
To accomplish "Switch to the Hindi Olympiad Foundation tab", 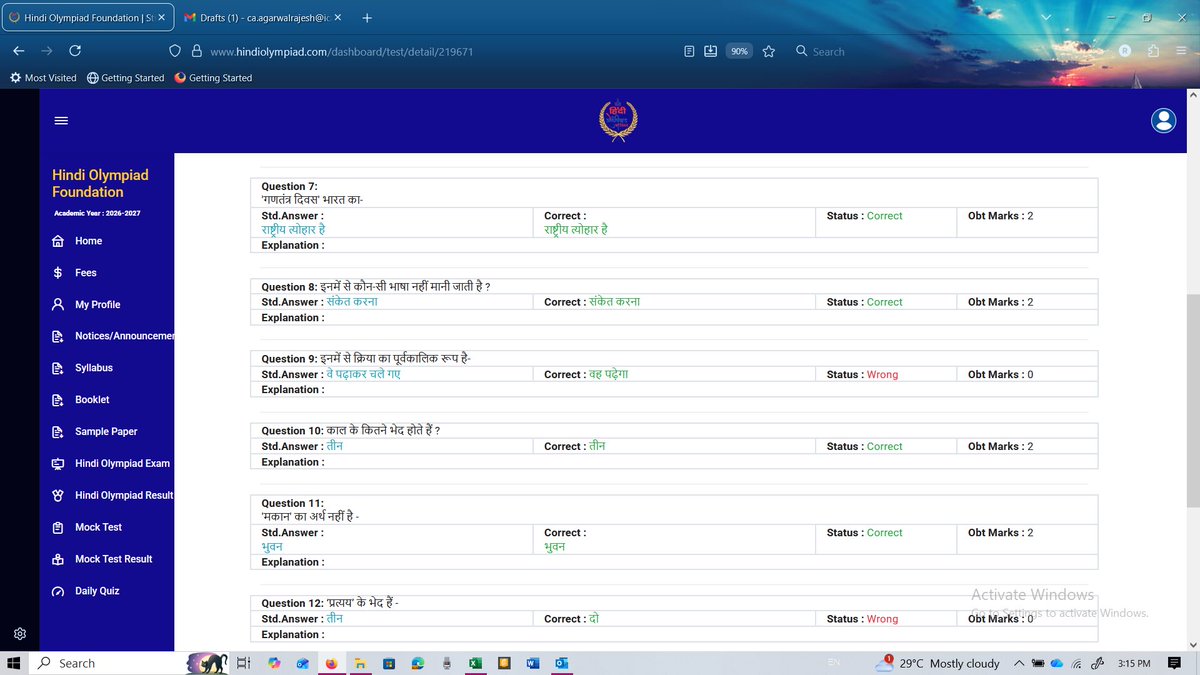I will pyautogui.click(x=86, y=17).
